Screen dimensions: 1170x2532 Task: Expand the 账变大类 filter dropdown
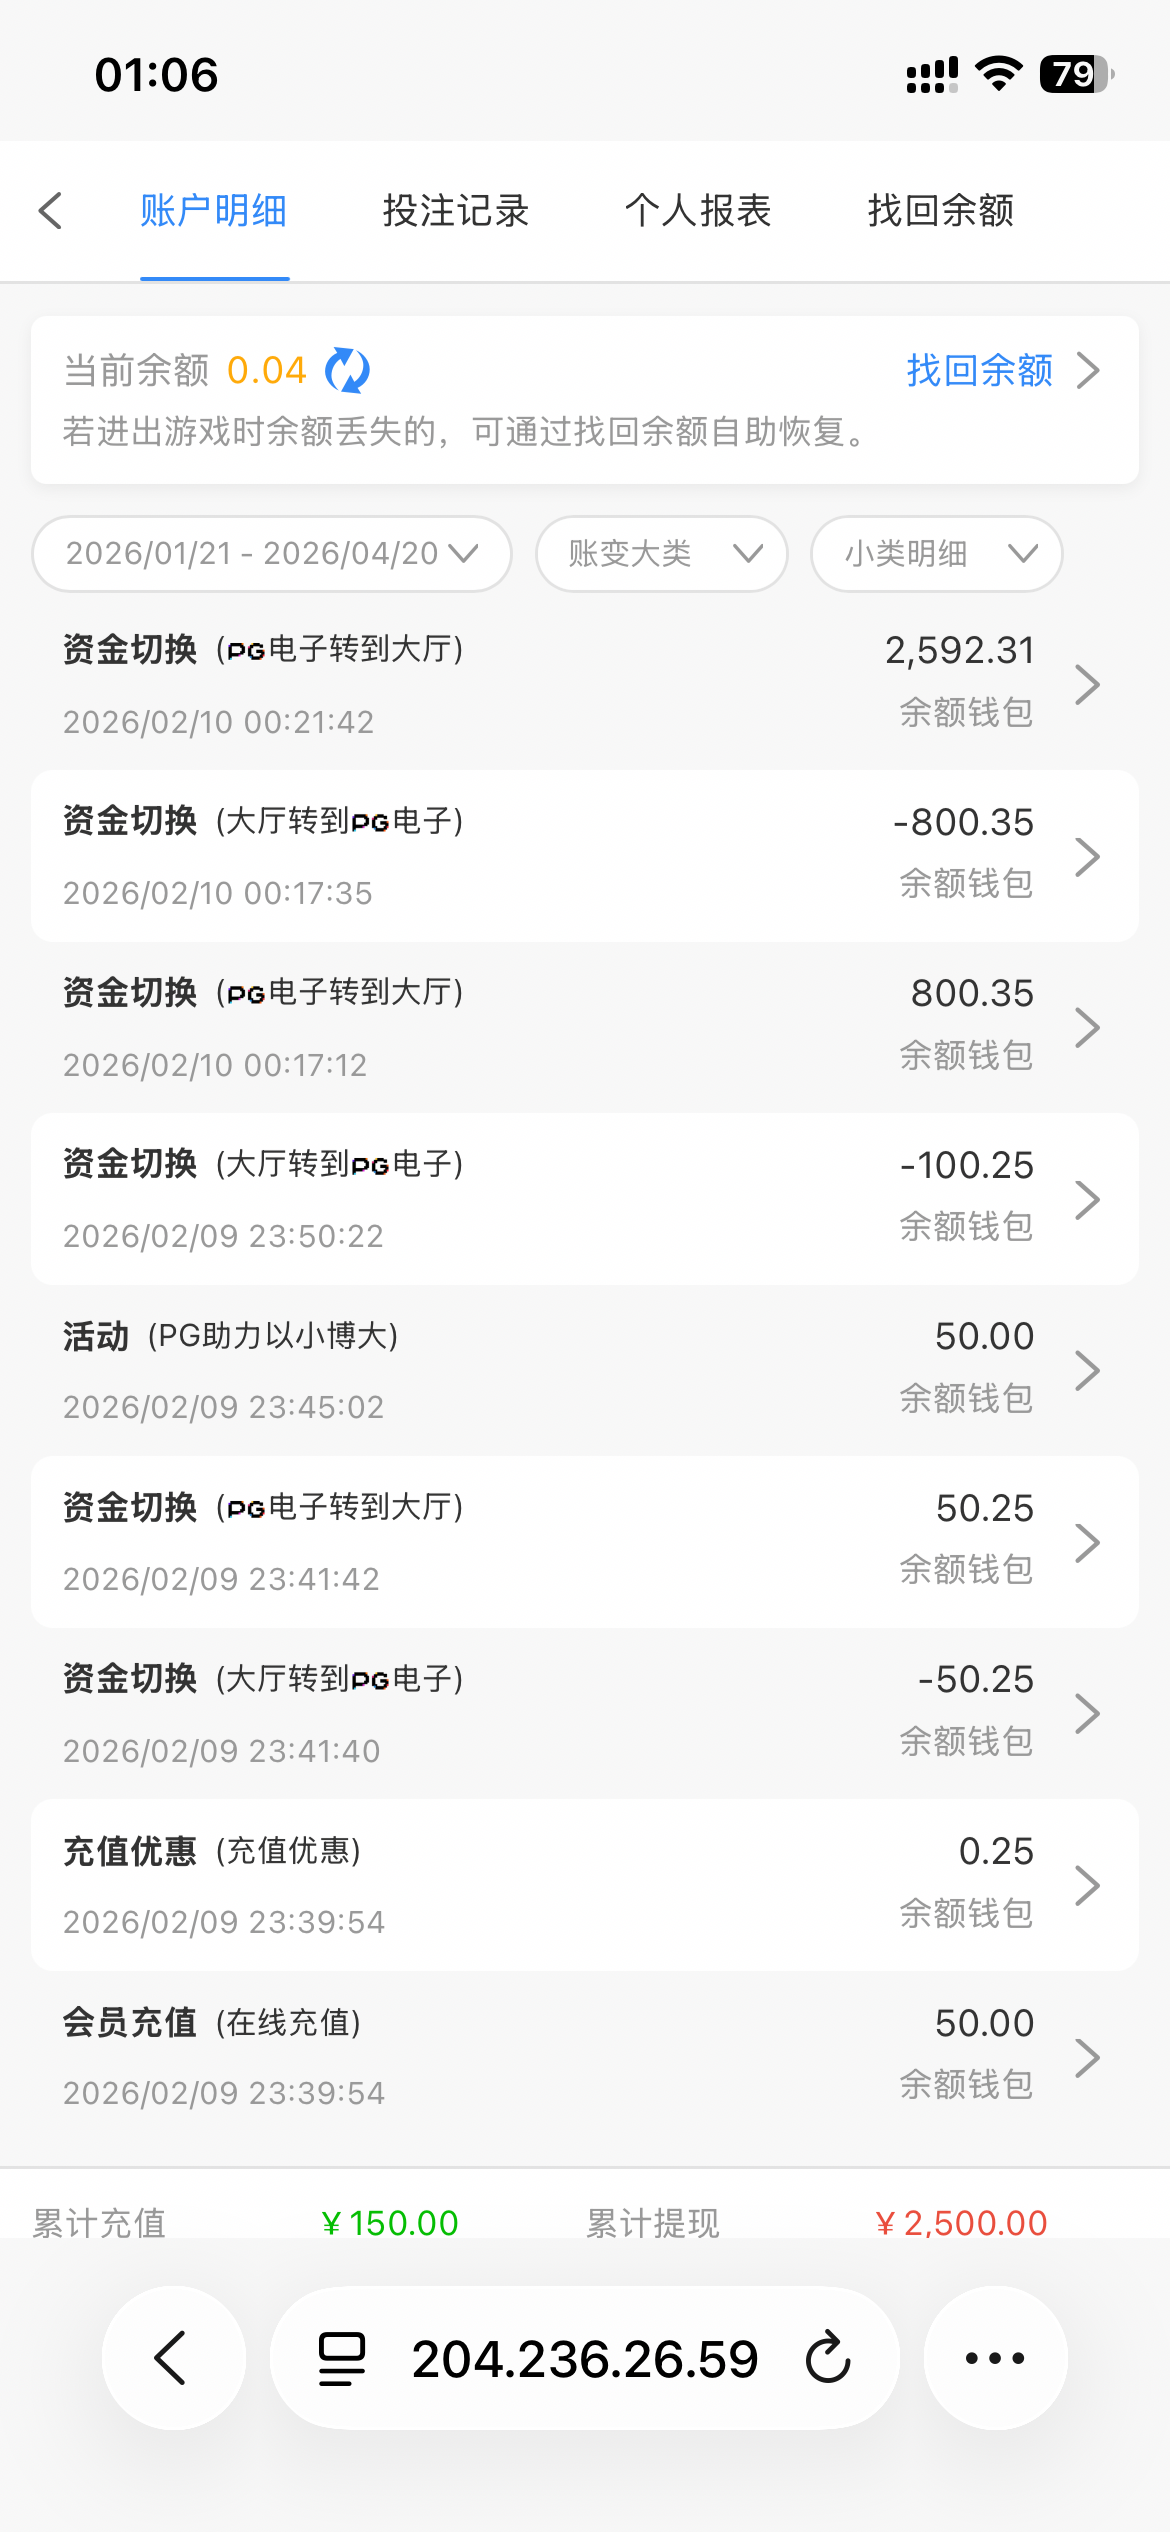[x=661, y=554]
